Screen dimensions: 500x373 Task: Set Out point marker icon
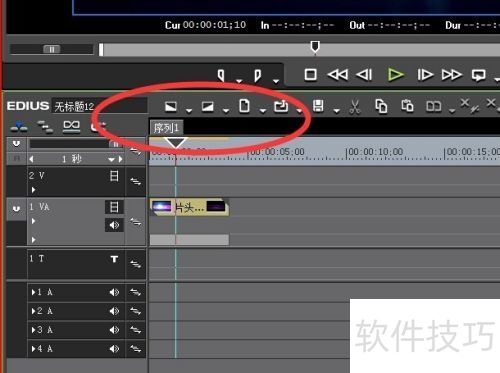pyautogui.click(x=257, y=75)
